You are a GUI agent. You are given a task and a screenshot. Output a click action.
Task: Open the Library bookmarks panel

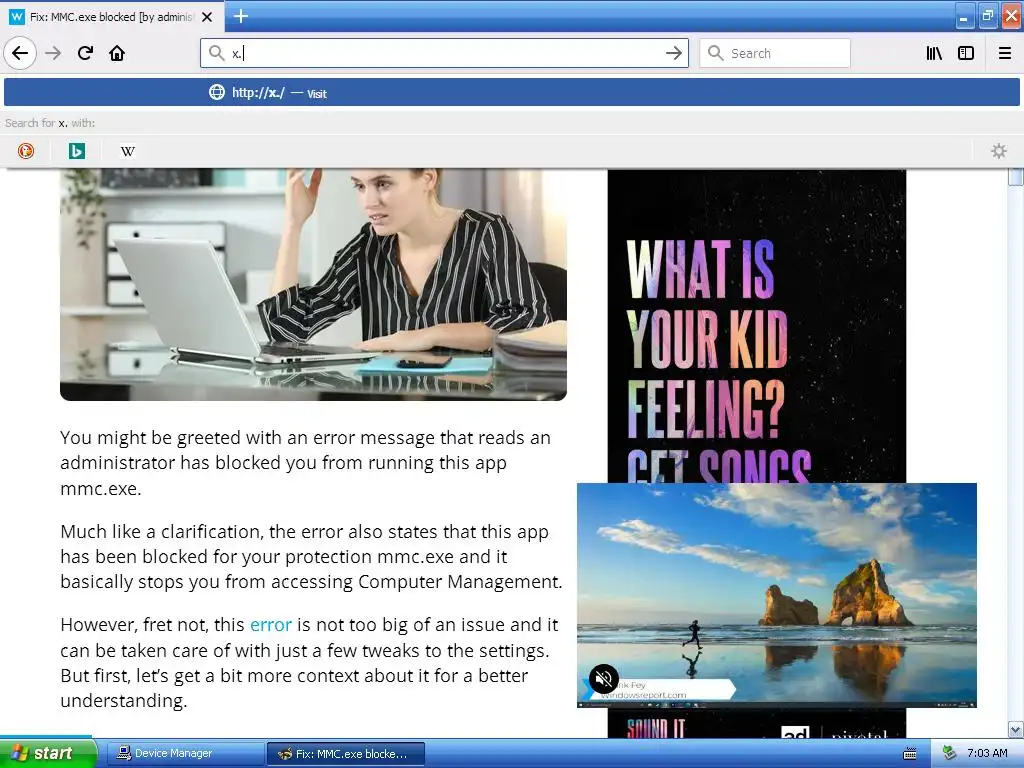934,53
